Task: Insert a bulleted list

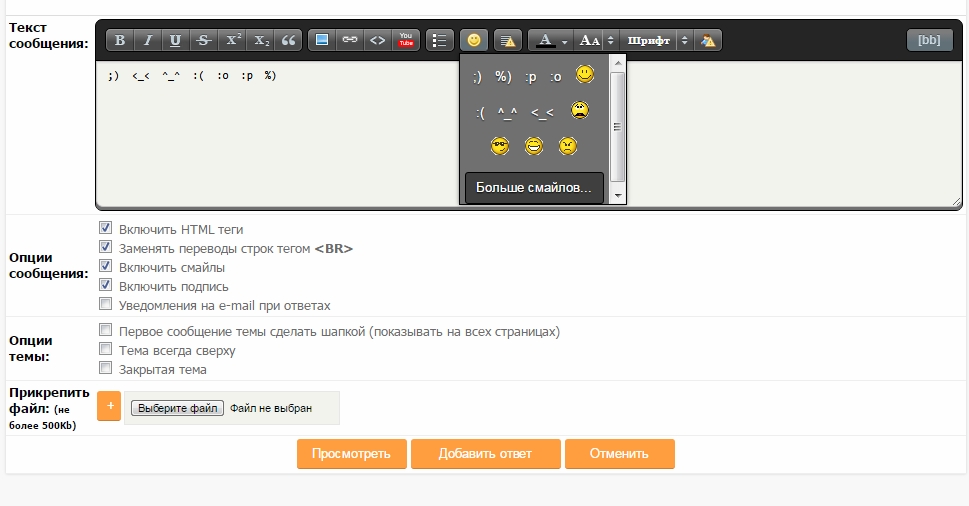Action: tap(439, 40)
